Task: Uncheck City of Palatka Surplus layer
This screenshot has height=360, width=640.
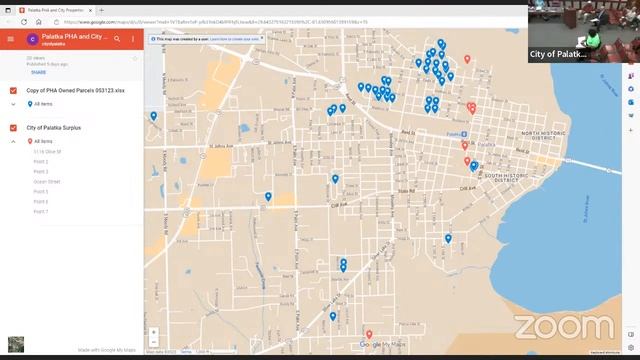Action: coord(13,128)
